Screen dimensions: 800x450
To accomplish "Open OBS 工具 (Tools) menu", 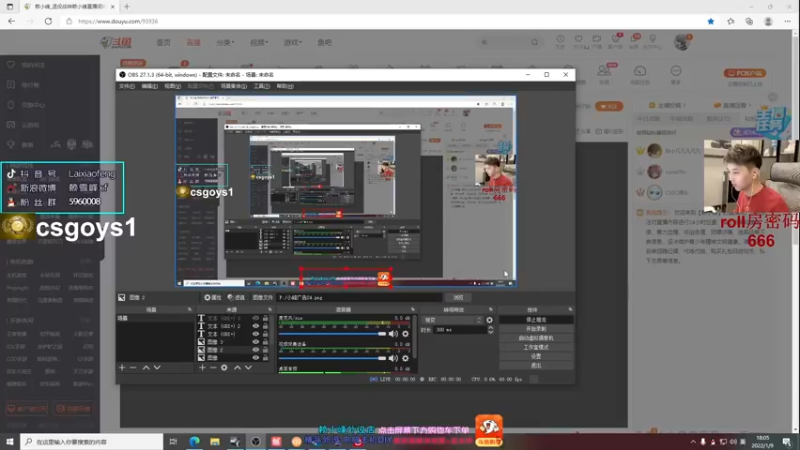I will 261,86.
